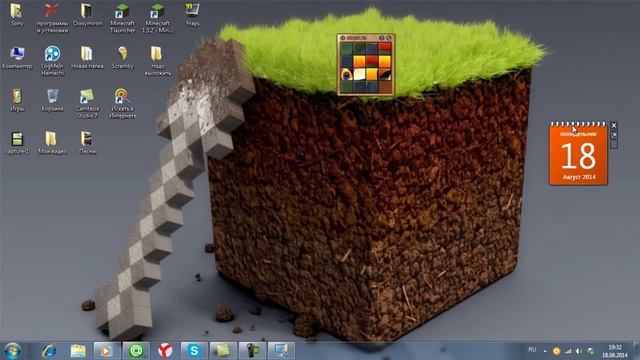Open the Песни folder
Screen dimensions: 640x360
coord(87,143)
